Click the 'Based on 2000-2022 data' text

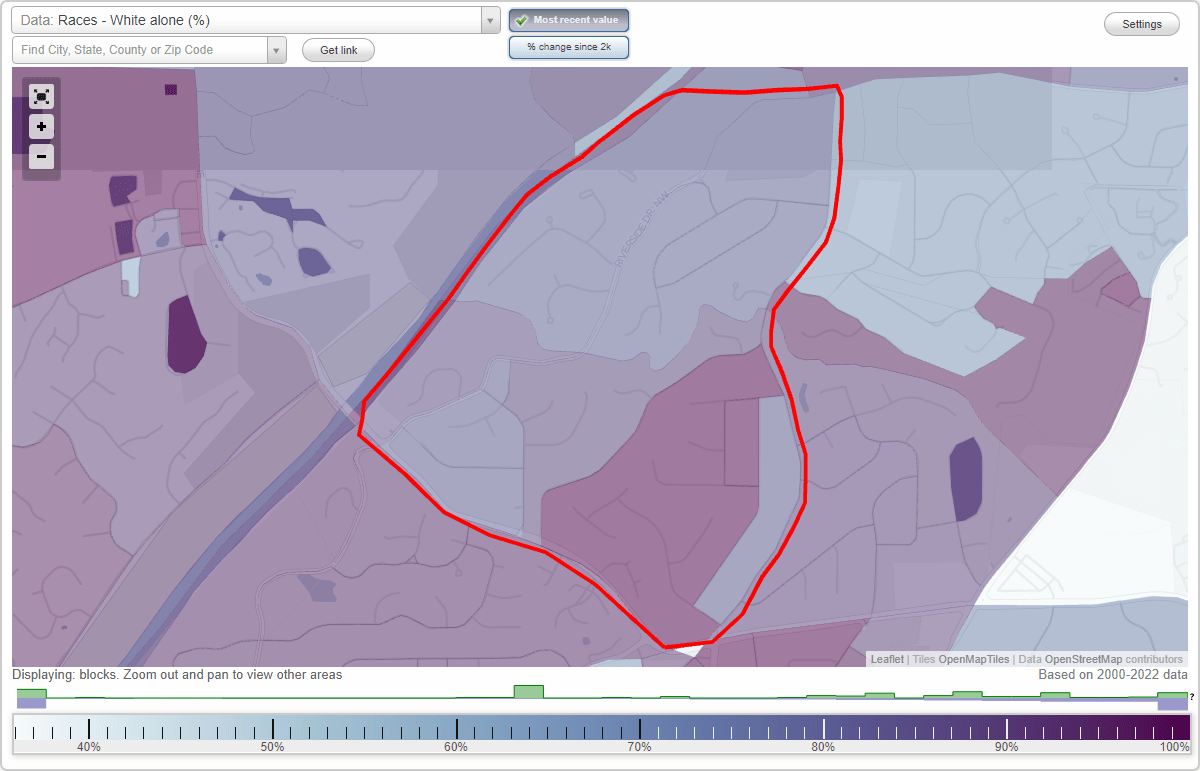pyautogui.click(x=1113, y=675)
